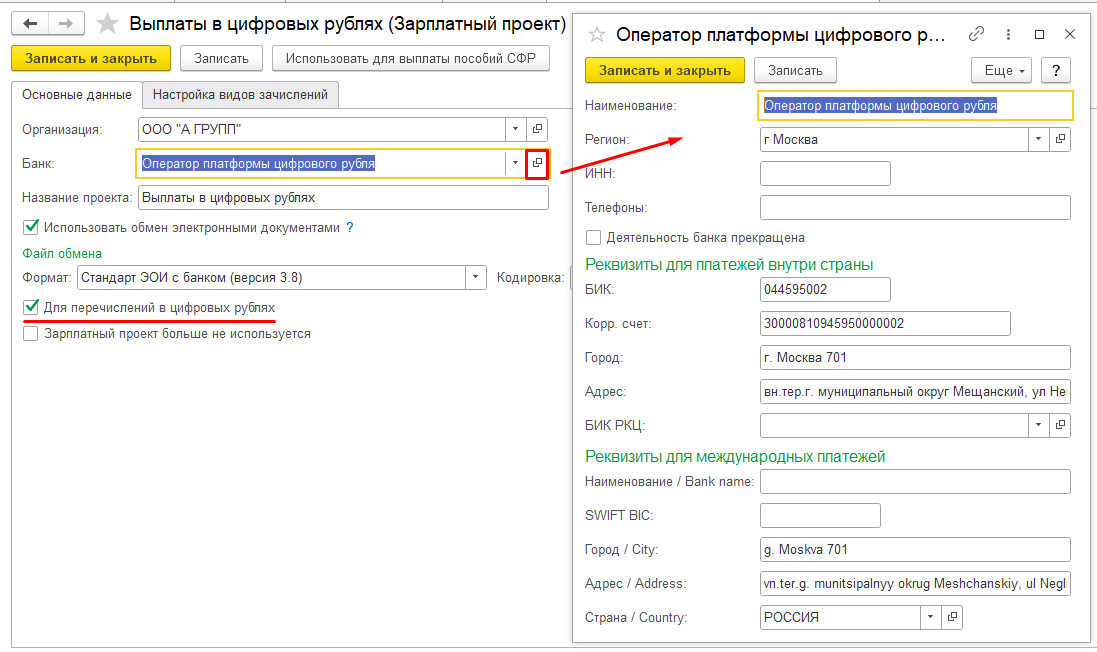Add salary project form to favorites star
The image size is (1097, 652).
point(107,24)
